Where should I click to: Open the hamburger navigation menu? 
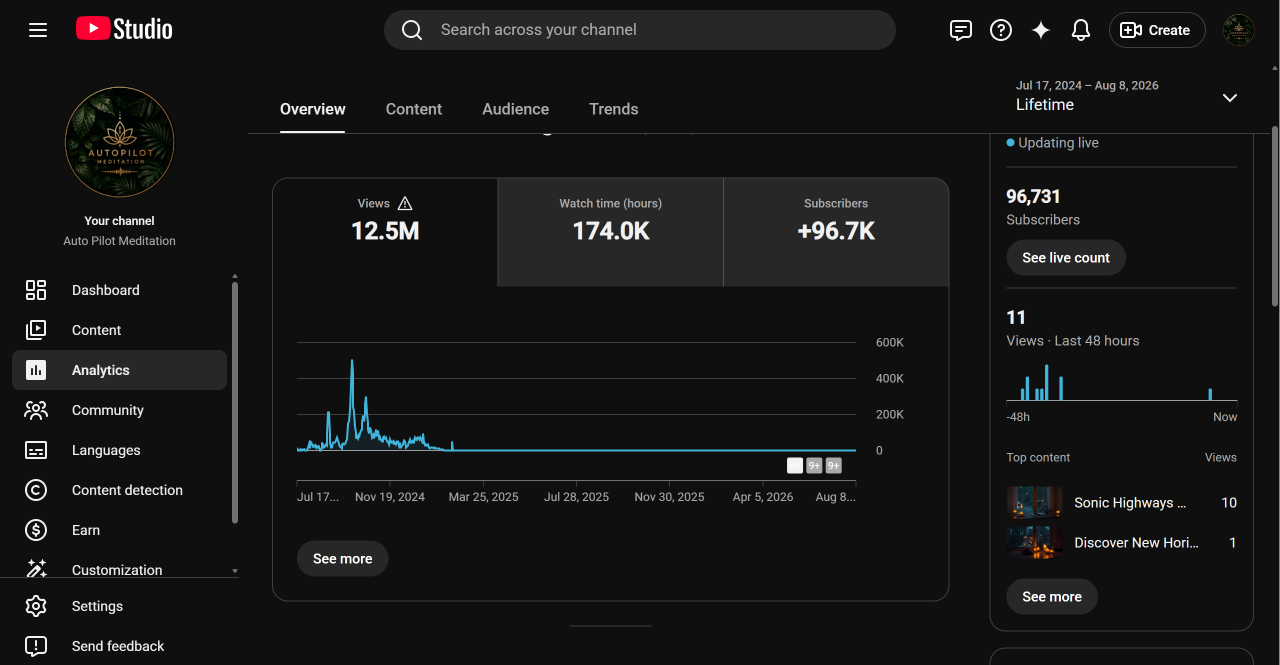click(x=38, y=30)
